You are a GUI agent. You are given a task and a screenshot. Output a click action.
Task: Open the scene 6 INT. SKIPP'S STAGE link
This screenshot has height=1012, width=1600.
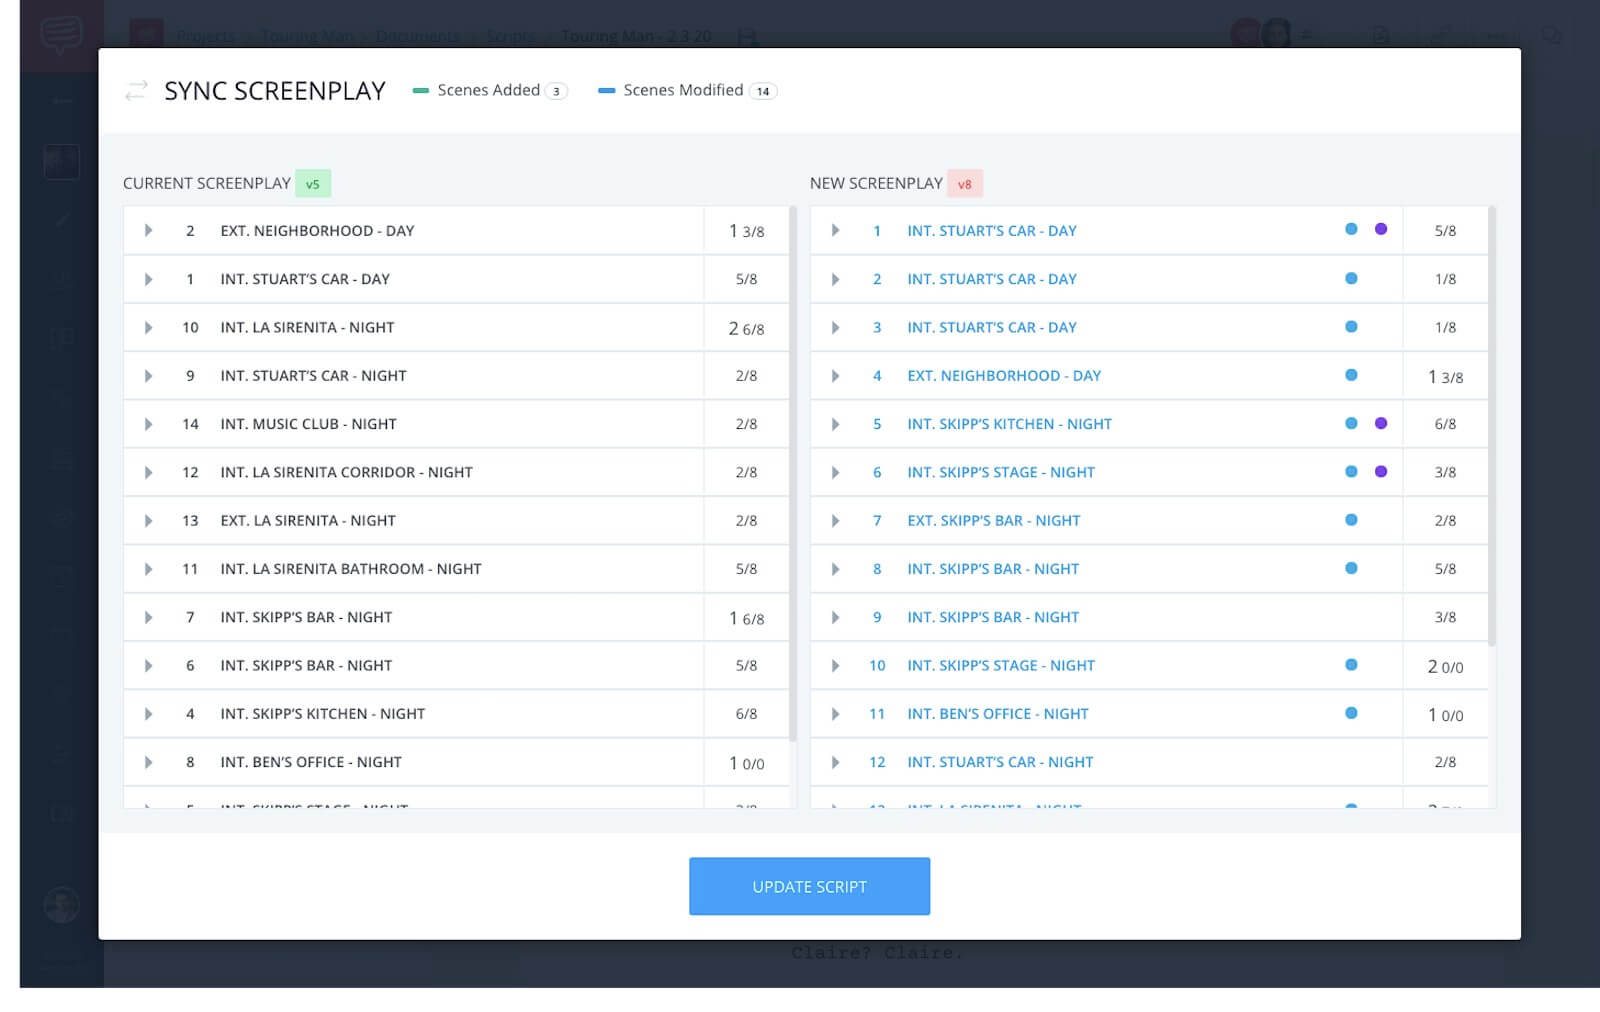coord(1000,471)
